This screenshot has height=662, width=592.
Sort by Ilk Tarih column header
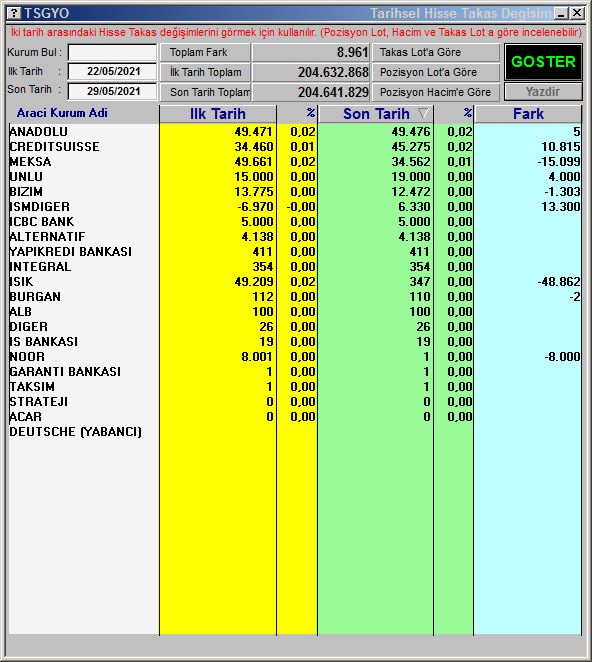218,114
